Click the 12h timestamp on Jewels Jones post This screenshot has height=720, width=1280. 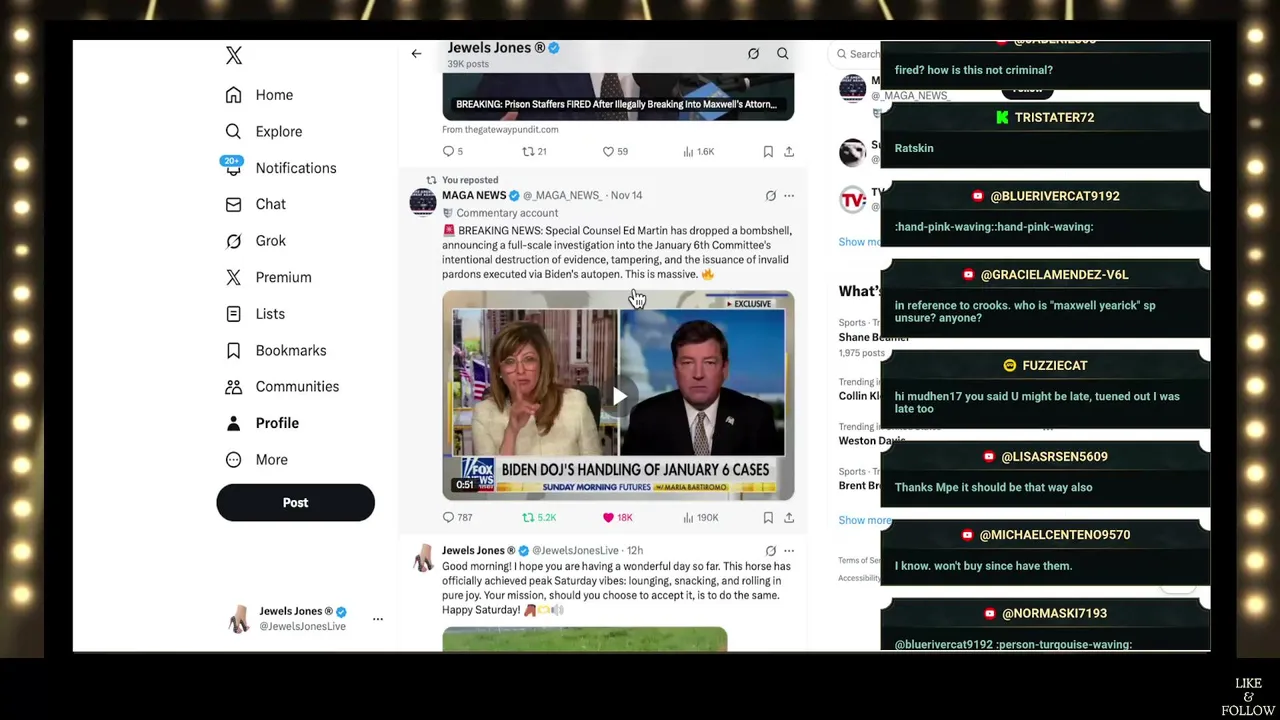pyautogui.click(x=635, y=551)
